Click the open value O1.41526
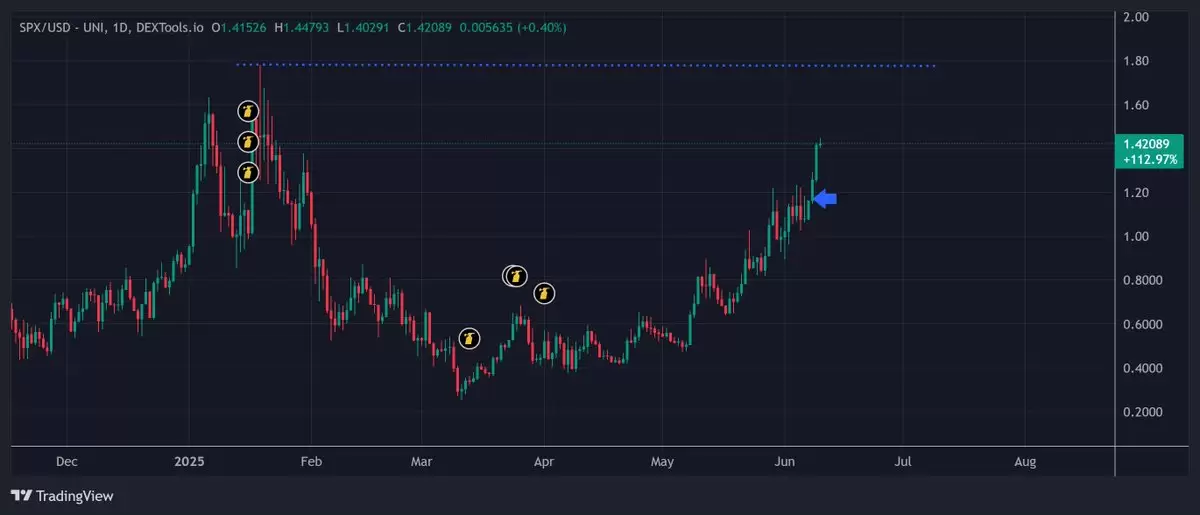 [238, 26]
